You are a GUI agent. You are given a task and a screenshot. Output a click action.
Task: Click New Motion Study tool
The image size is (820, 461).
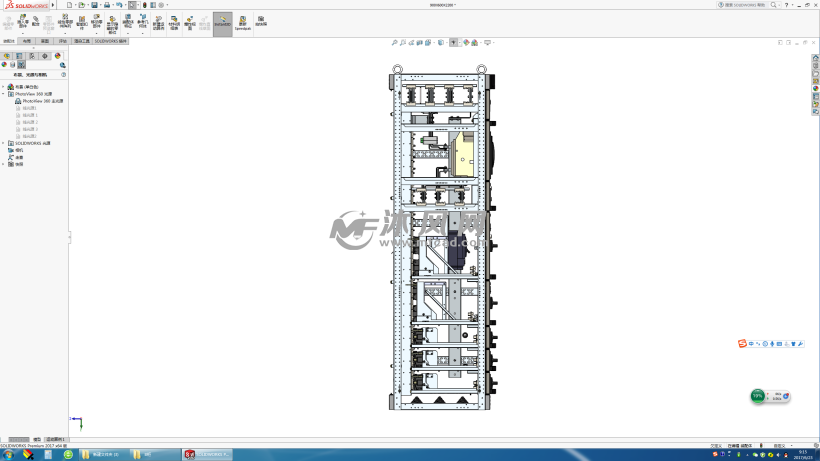click(158, 24)
